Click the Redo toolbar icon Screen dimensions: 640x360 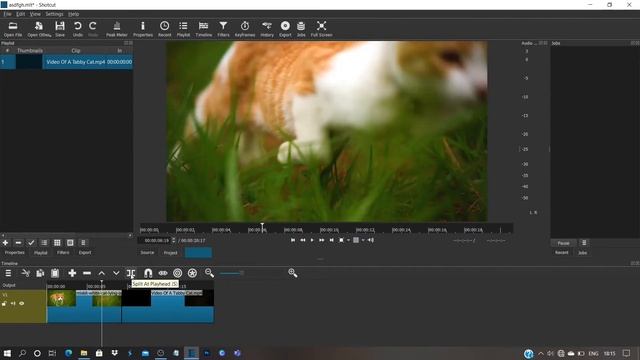(93, 29)
